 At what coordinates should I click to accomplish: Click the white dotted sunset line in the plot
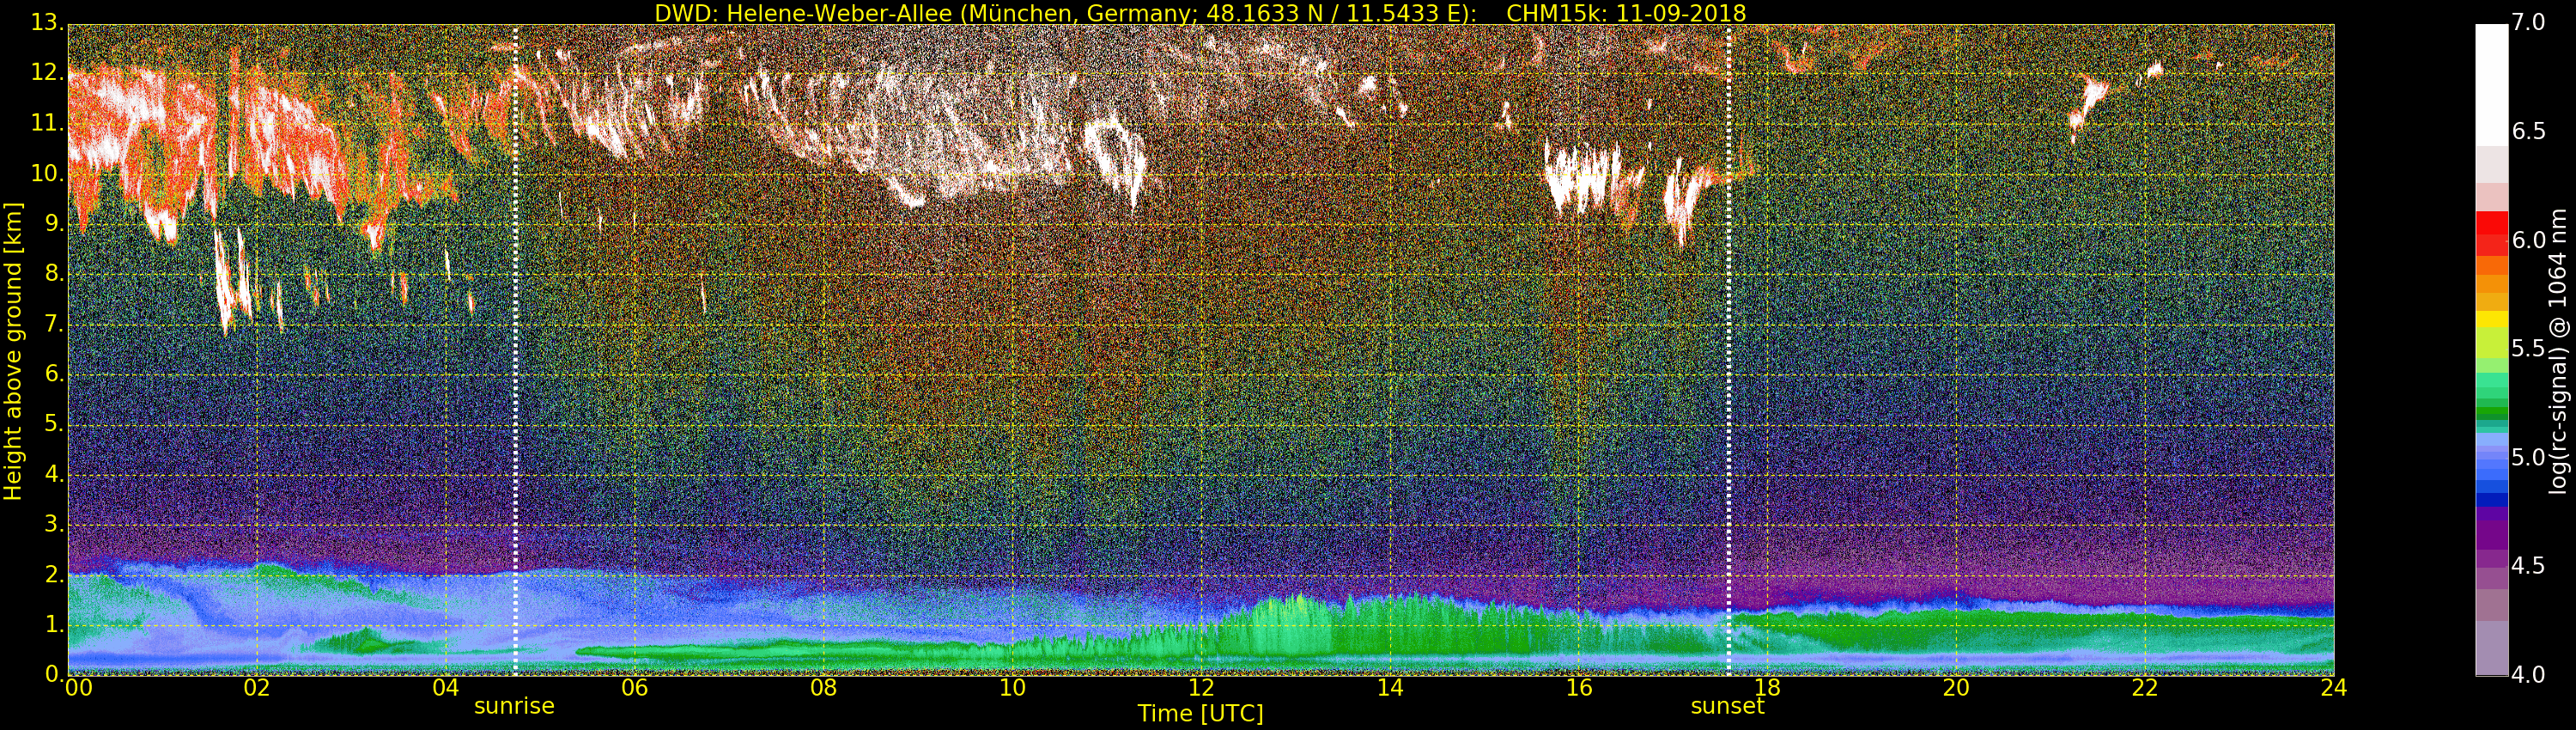tap(1728, 350)
